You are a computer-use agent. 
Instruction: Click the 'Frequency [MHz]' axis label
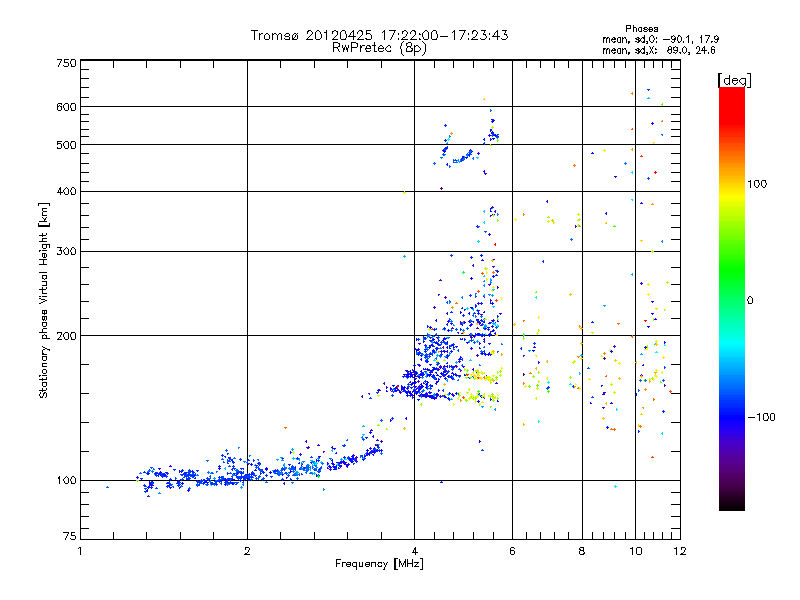(x=379, y=564)
